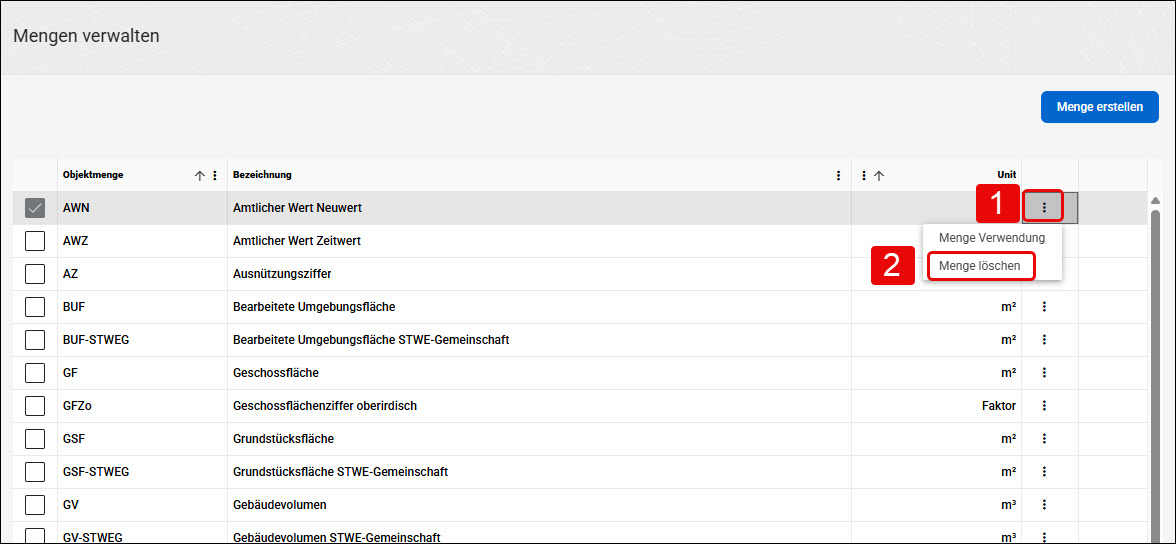Open AWN row actions three-dot menu

point(1044,207)
